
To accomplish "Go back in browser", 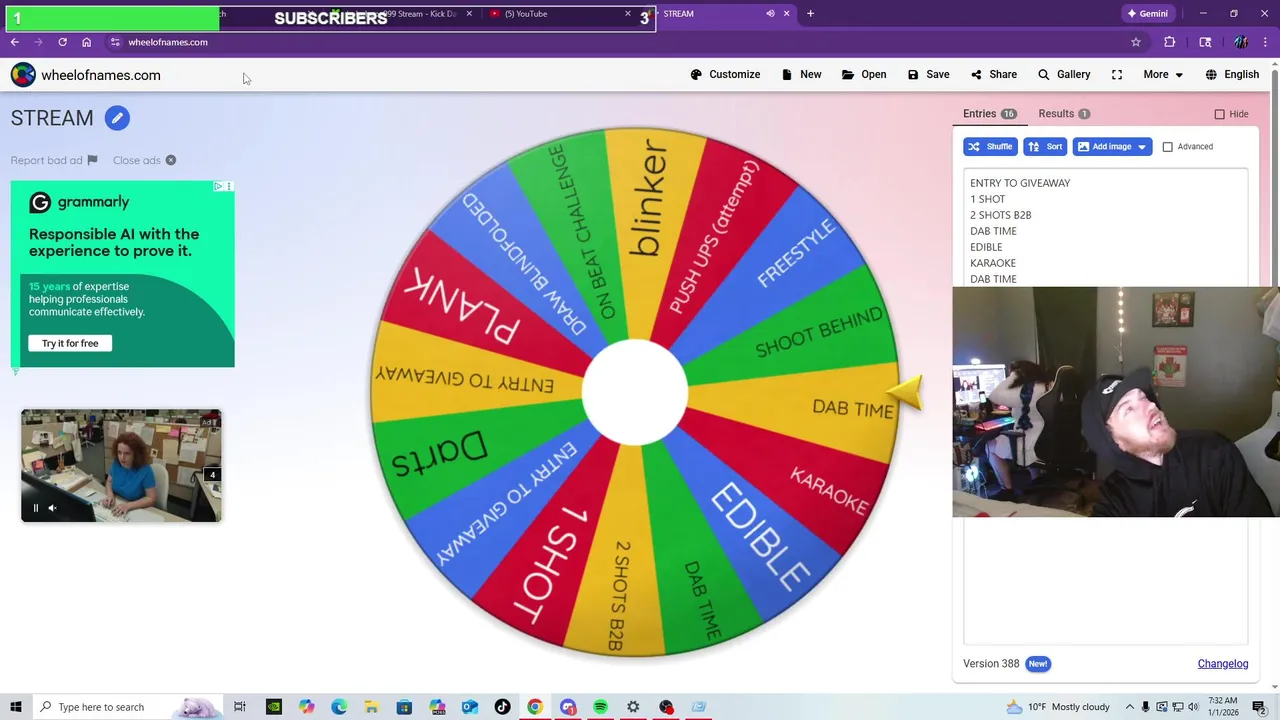I will pyautogui.click(x=14, y=42).
